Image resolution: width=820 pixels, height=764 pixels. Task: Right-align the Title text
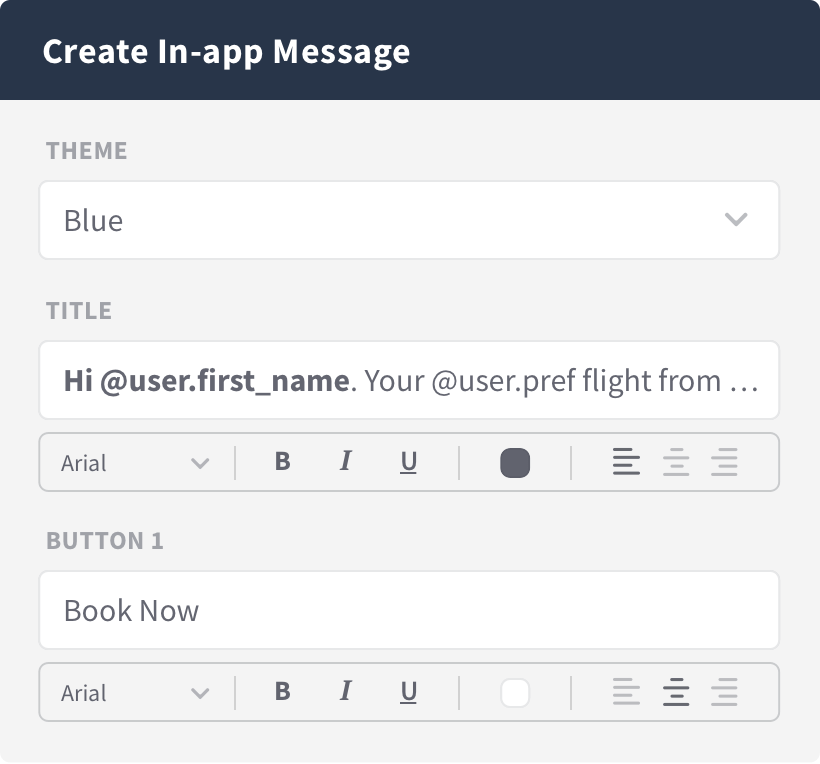tap(724, 462)
